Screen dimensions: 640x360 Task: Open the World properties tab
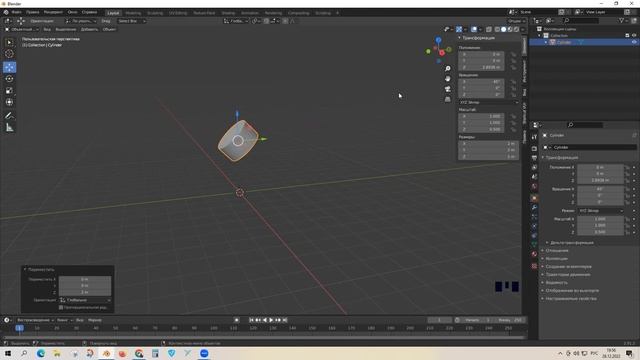pyautogui.click(x=534, y=186)
